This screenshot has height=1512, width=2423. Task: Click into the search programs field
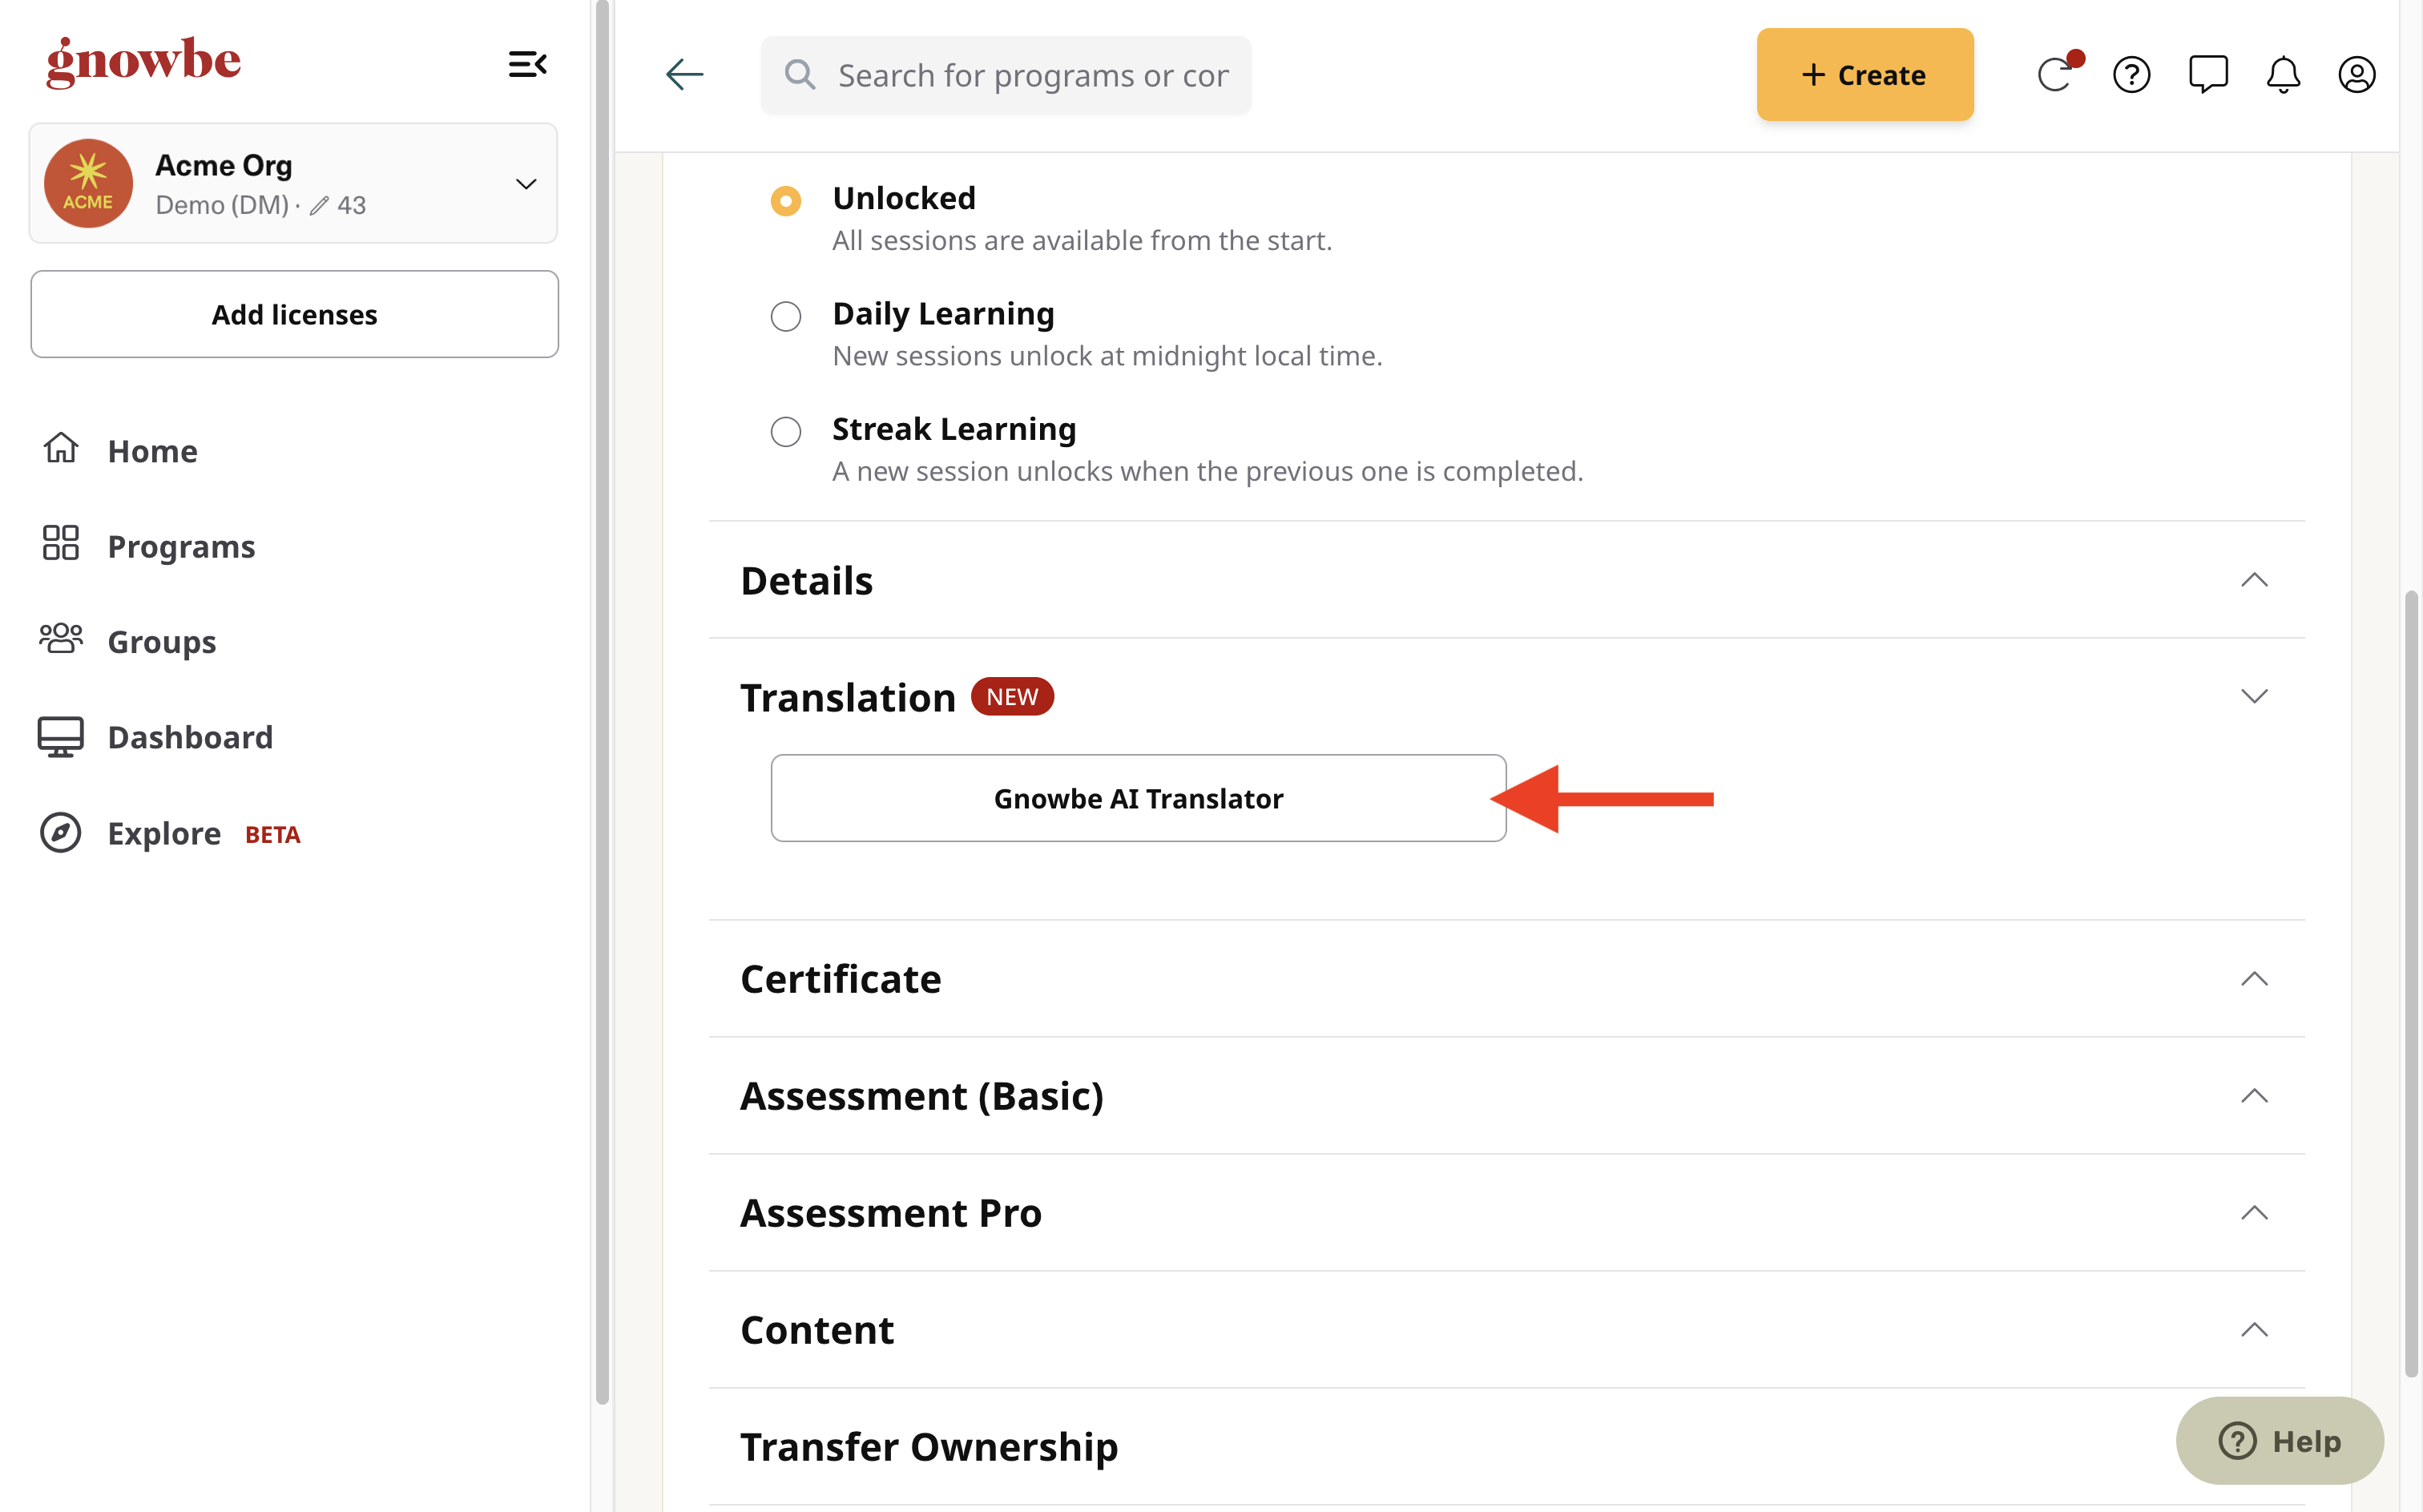coord(1006,75)
